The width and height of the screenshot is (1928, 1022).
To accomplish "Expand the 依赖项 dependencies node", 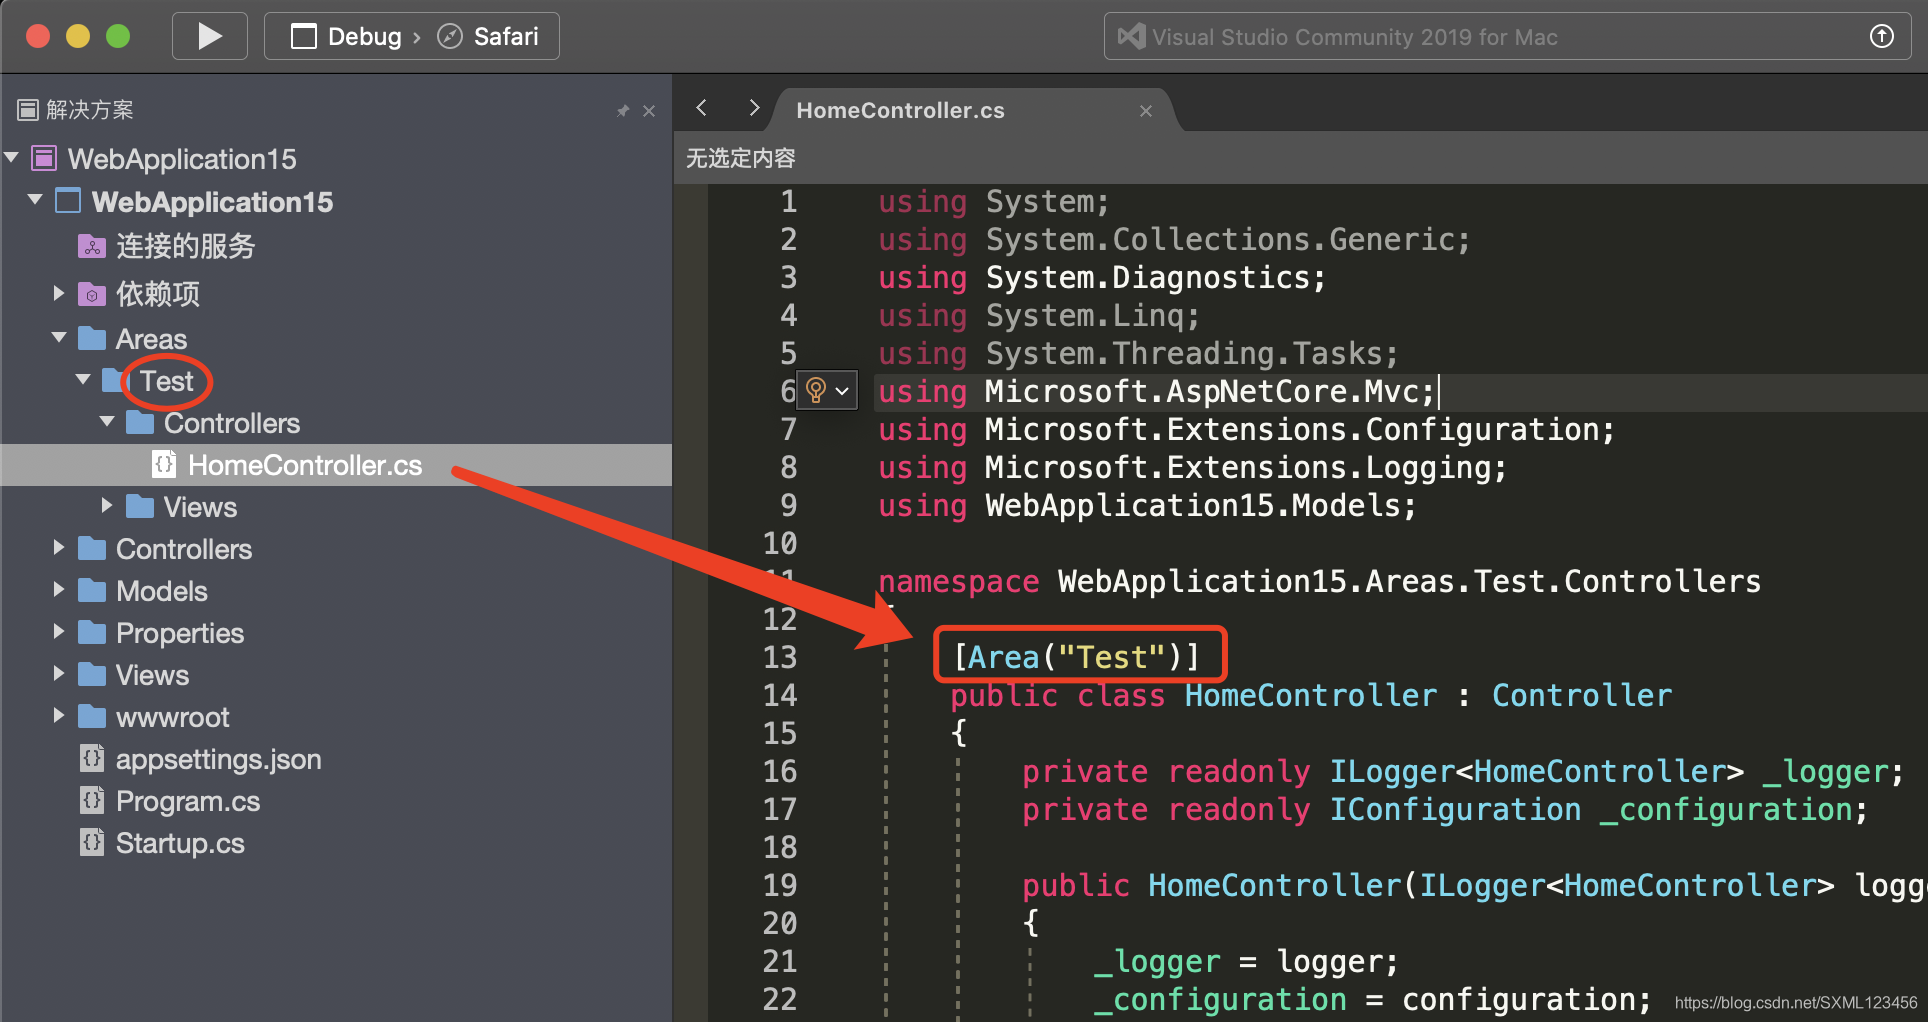I will pos(59,293).
